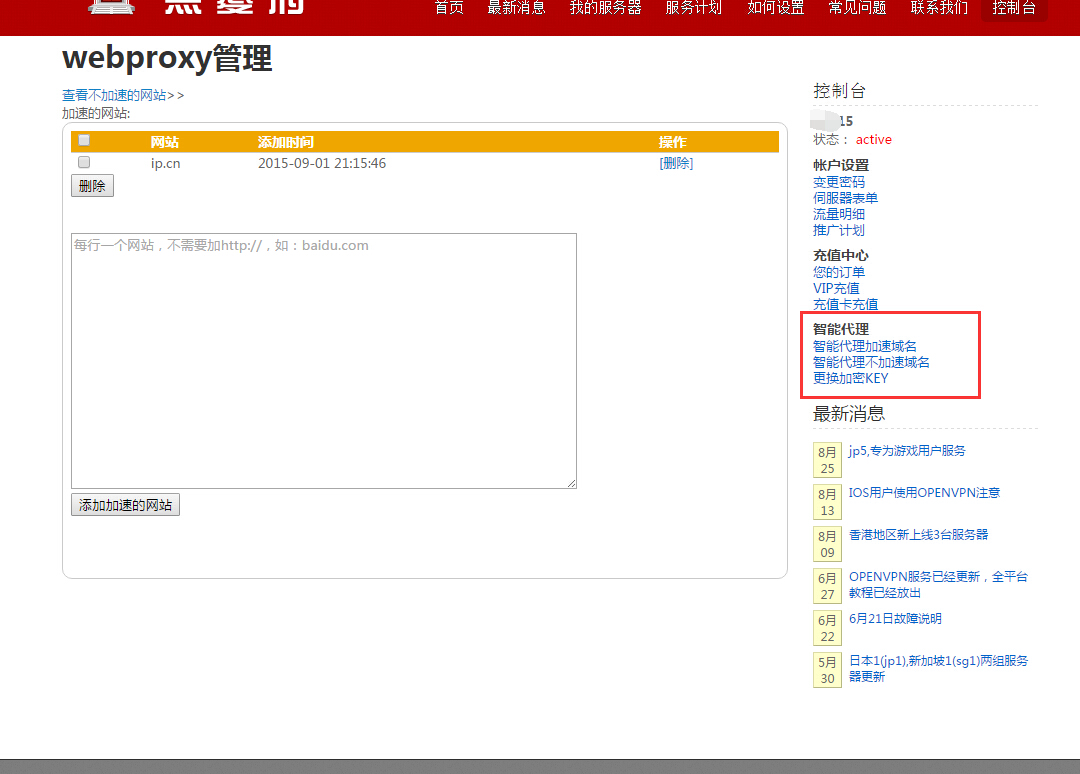Check the ip.cn row checkbox
This screenshot has width=1080, height=774.
click(x=84, y=162)
